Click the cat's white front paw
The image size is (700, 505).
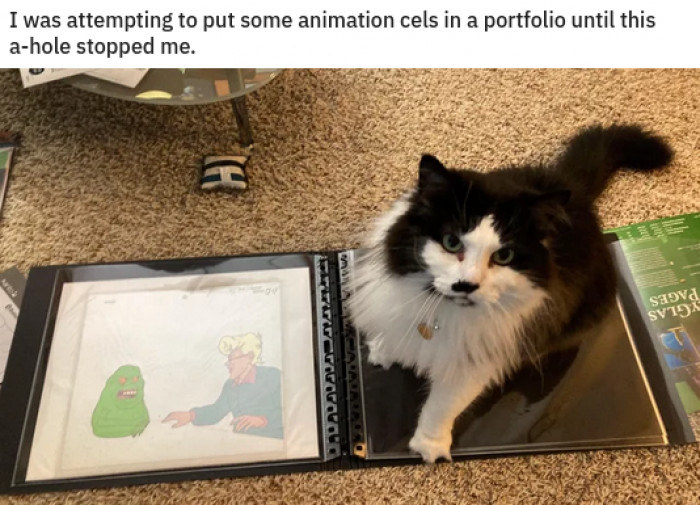[429, 444]
